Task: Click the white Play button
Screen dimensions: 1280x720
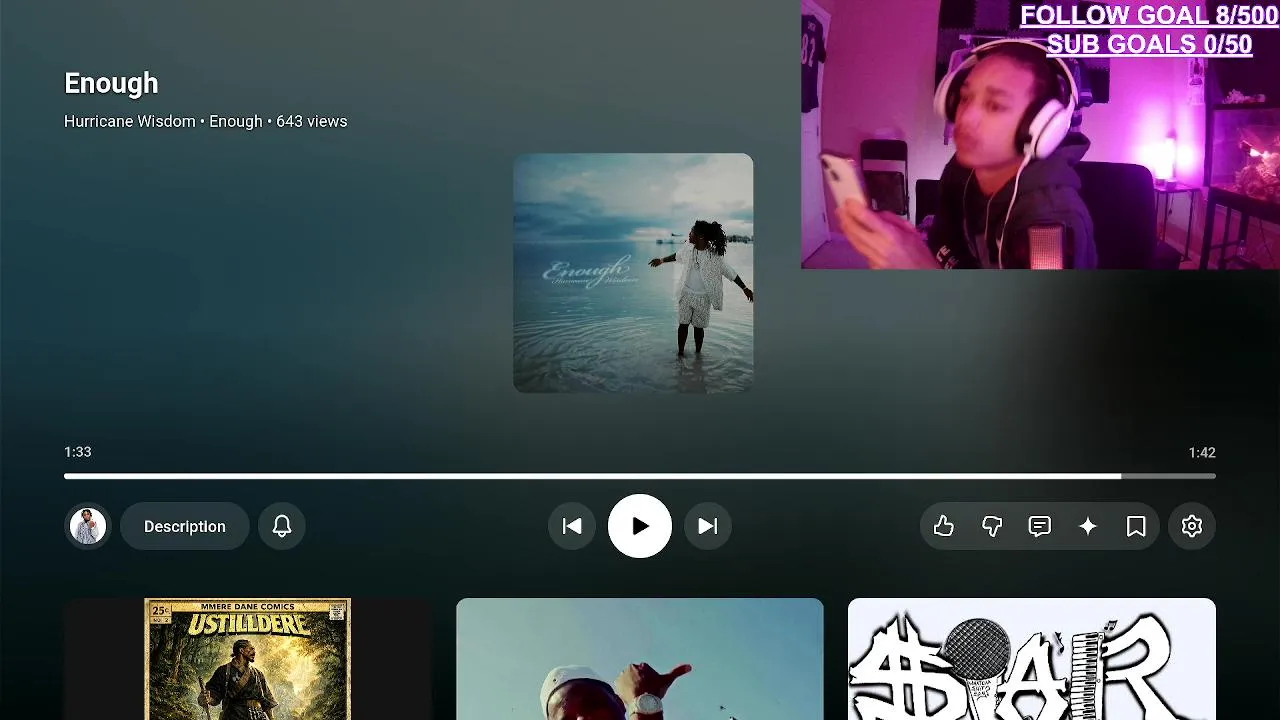Action: [640, 526]
